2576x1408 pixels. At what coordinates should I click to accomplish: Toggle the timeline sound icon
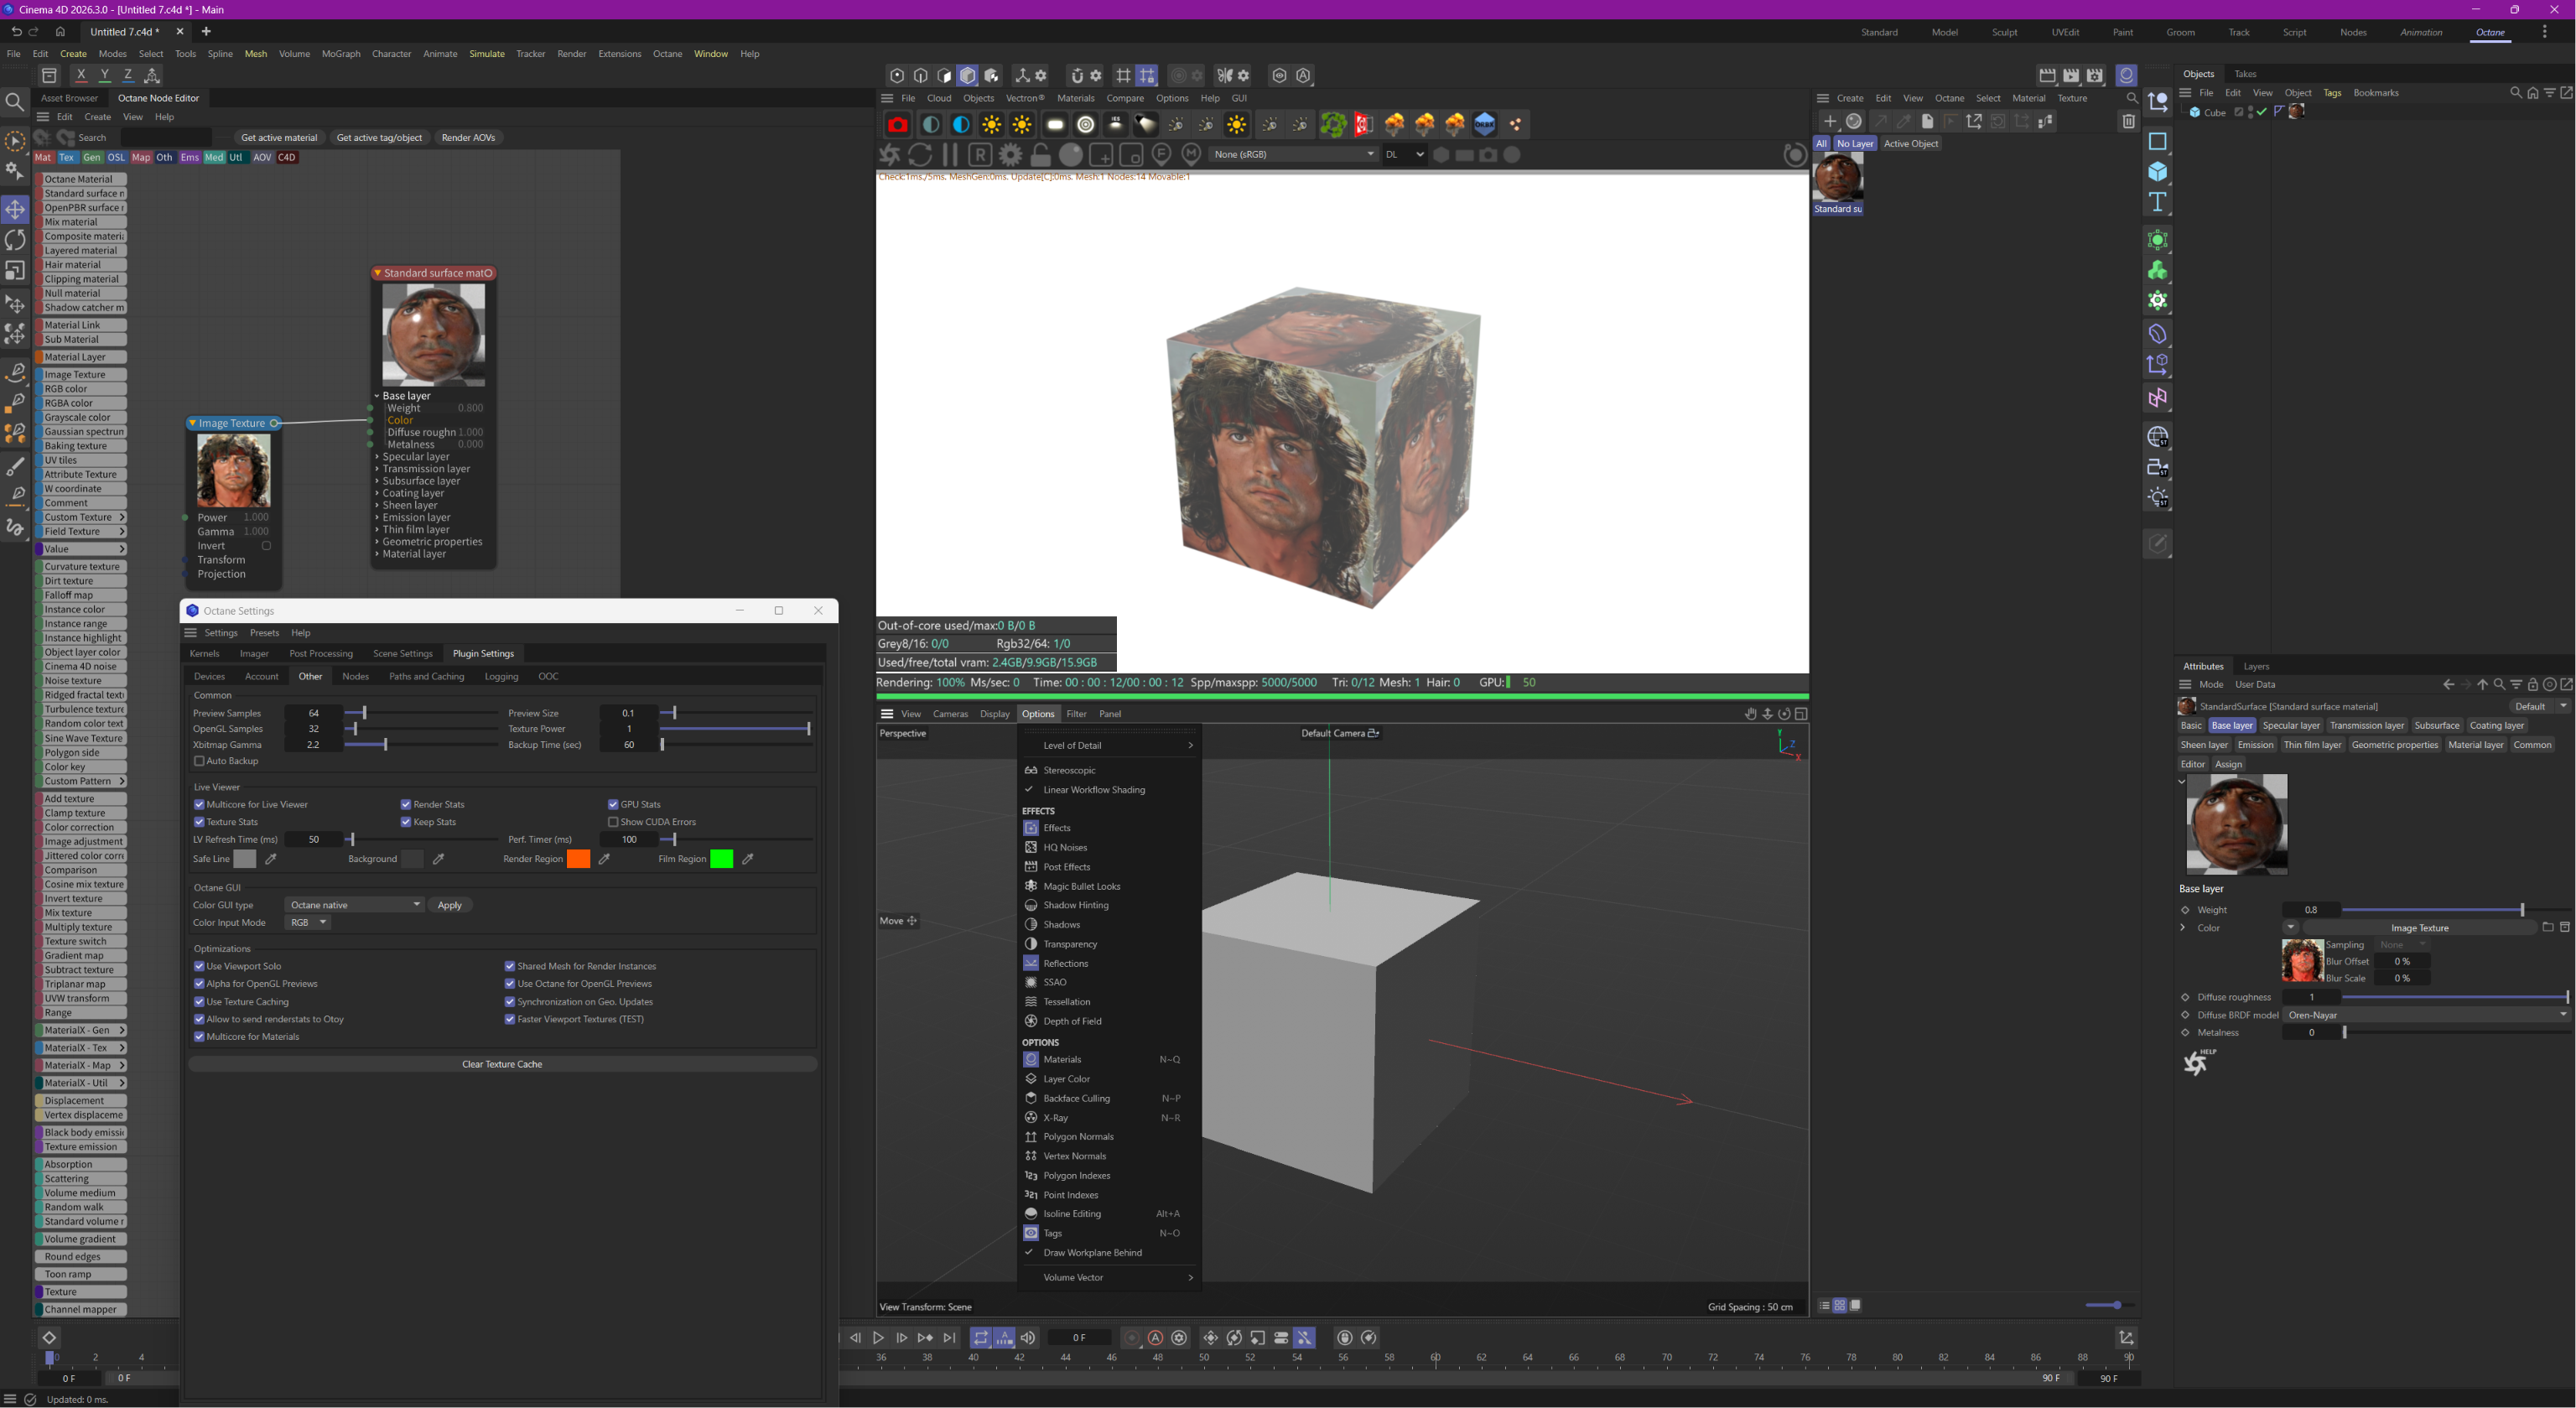(1028, 1338)
